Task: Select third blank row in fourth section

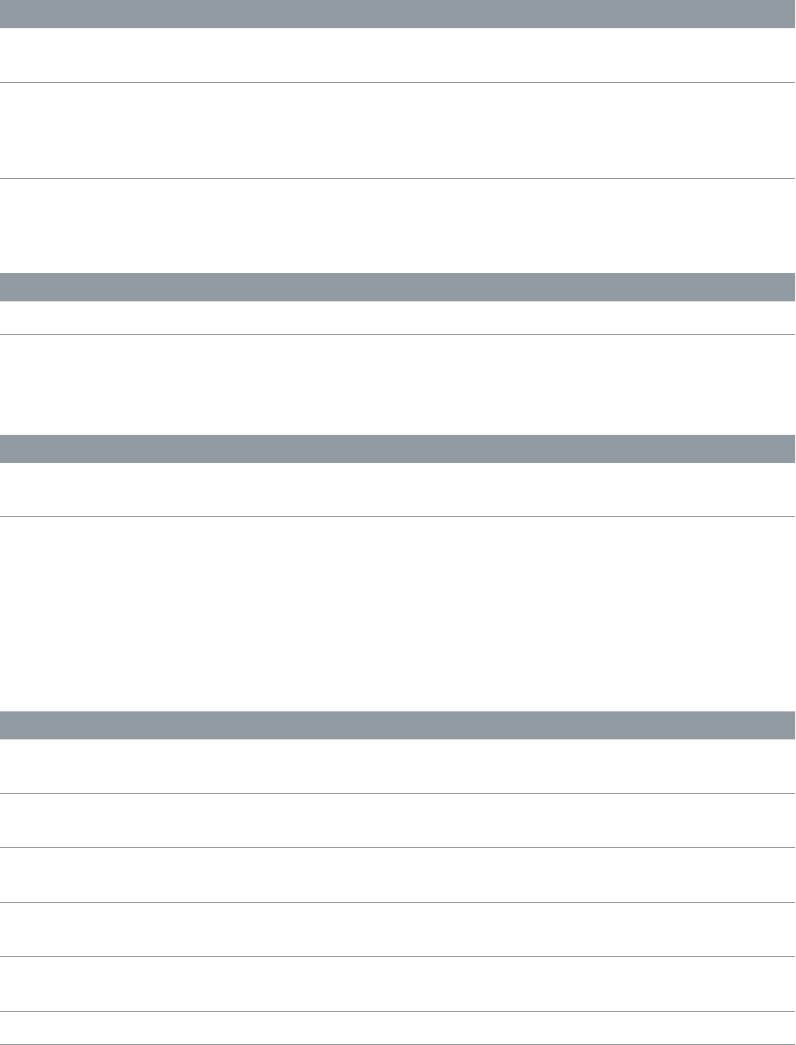Action: [398, 876]
